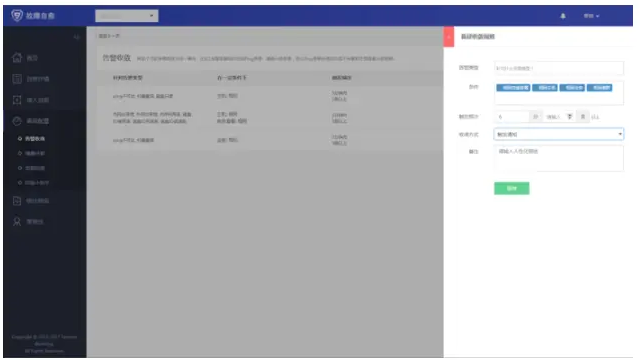
Task: Click into the remark textarea
Action: 558,158
